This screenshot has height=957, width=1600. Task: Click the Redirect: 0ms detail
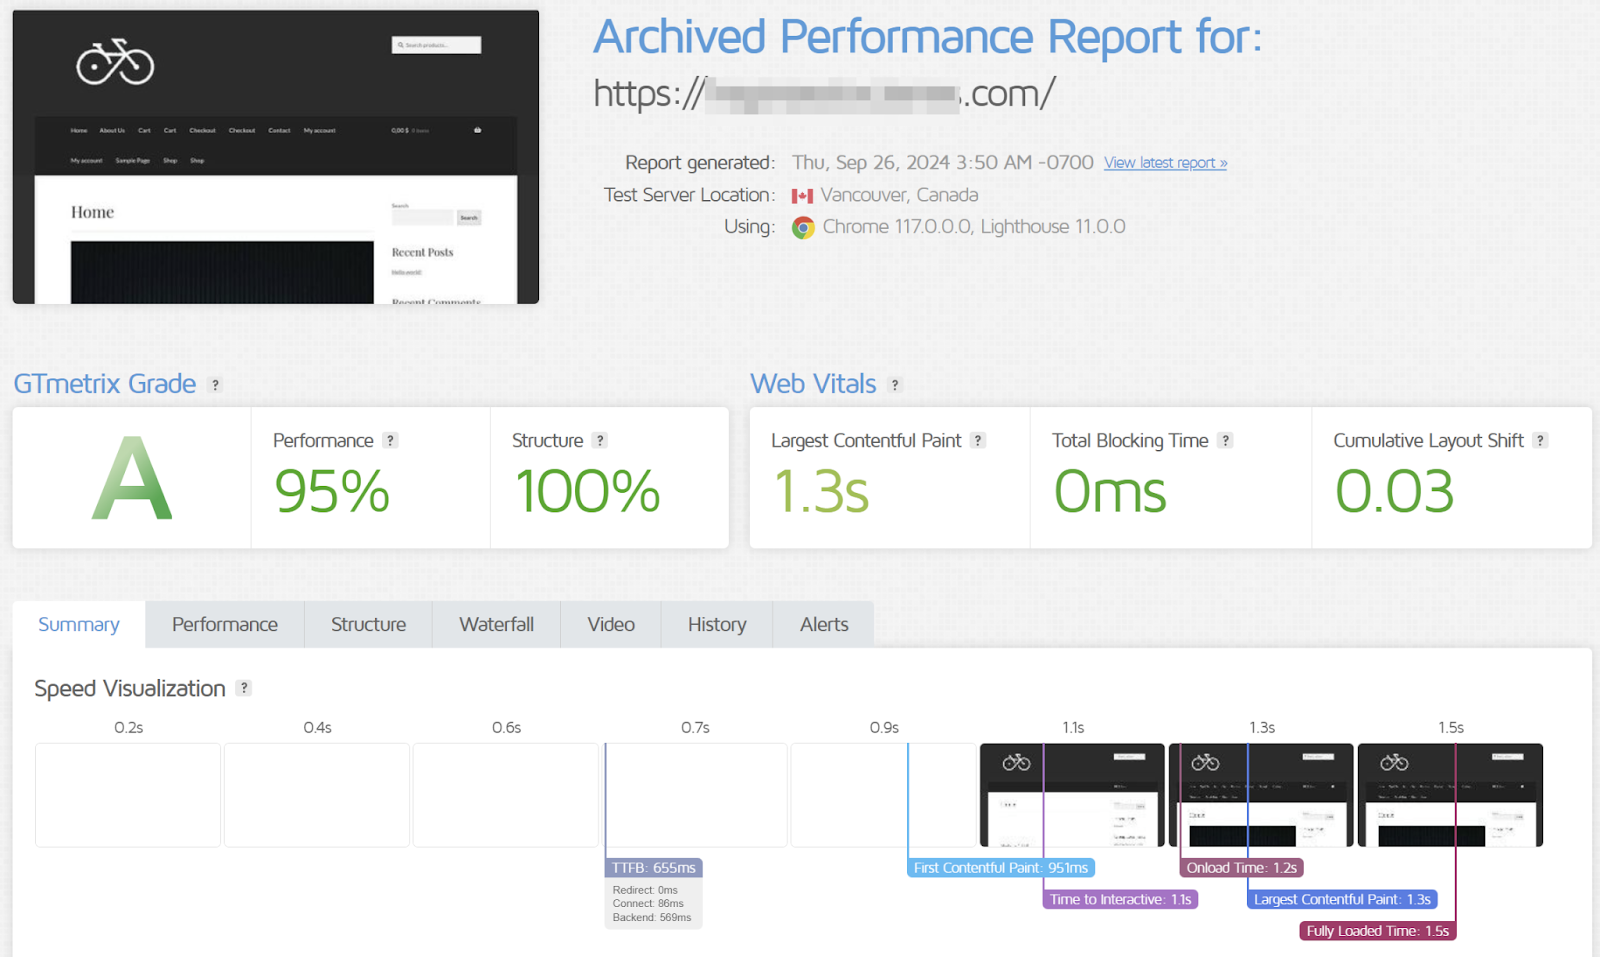(x=645, y=890)
